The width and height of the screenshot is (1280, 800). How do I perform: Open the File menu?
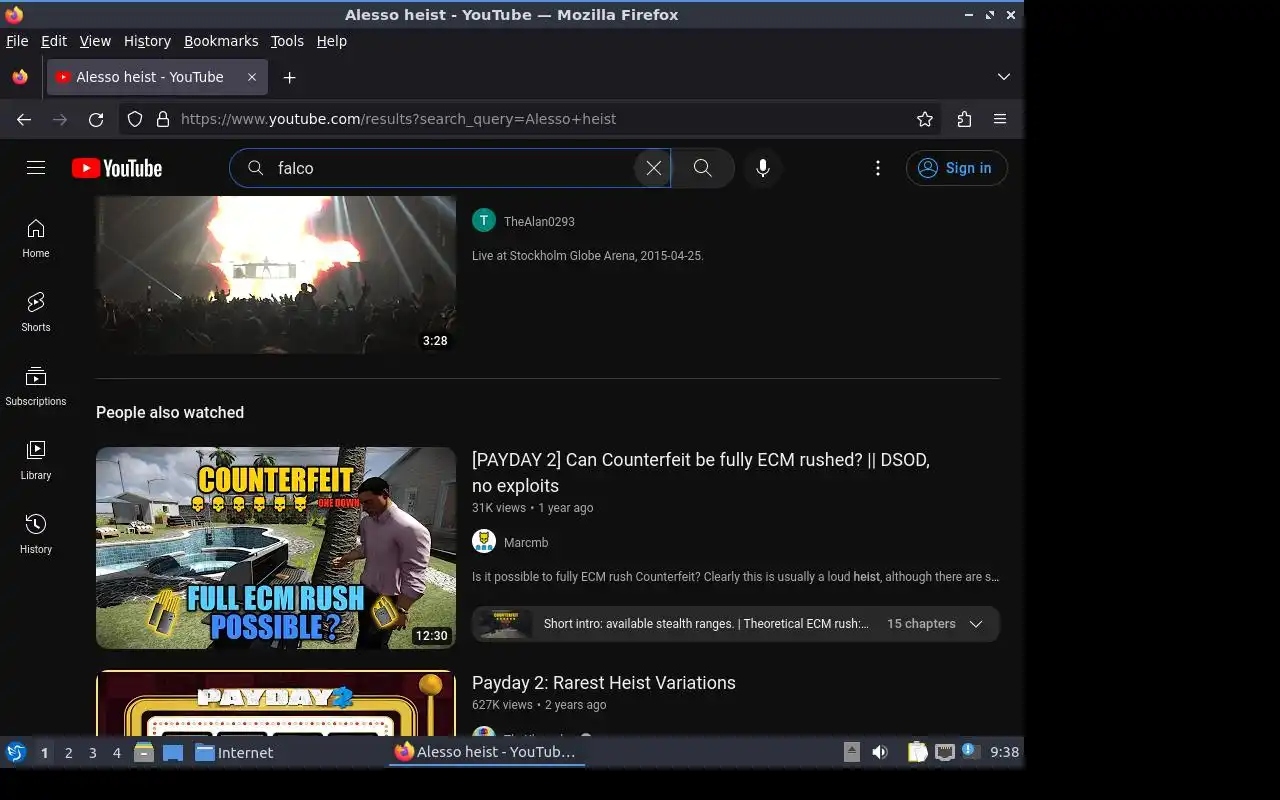tap(17, 41)
